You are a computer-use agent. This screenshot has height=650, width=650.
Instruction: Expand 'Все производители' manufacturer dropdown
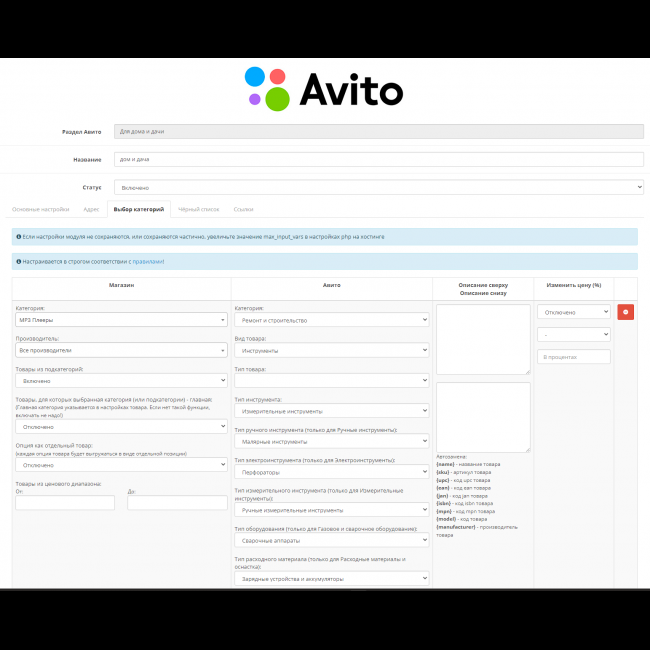click(x=121, y=350)
